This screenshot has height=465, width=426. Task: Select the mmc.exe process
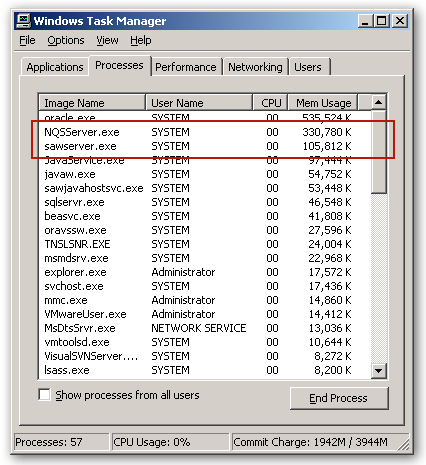204,300
